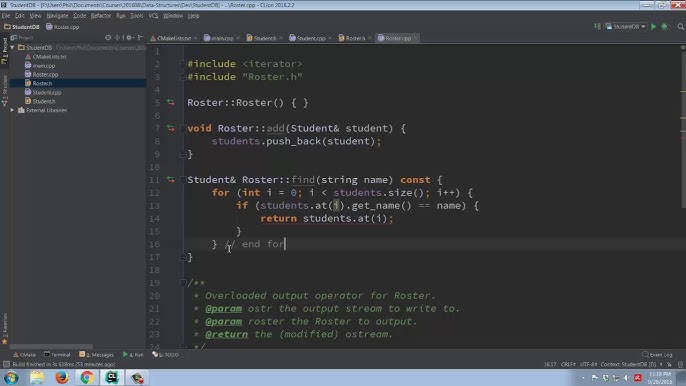This screenshot has width=686, height=386.
Task: Toggle the Project tool window side tab
Action: pyautogui.click(x=4, y=51)
